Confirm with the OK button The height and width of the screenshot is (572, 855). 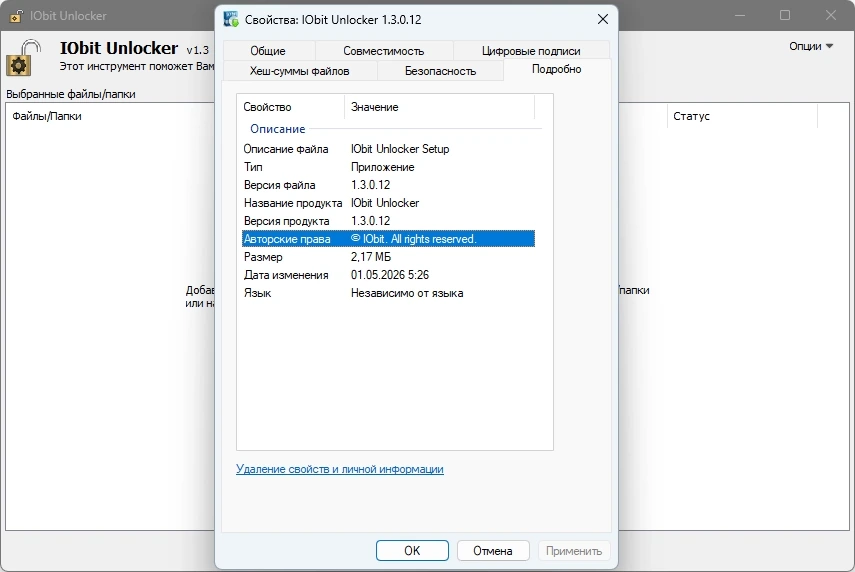click(x=412, y=551)
